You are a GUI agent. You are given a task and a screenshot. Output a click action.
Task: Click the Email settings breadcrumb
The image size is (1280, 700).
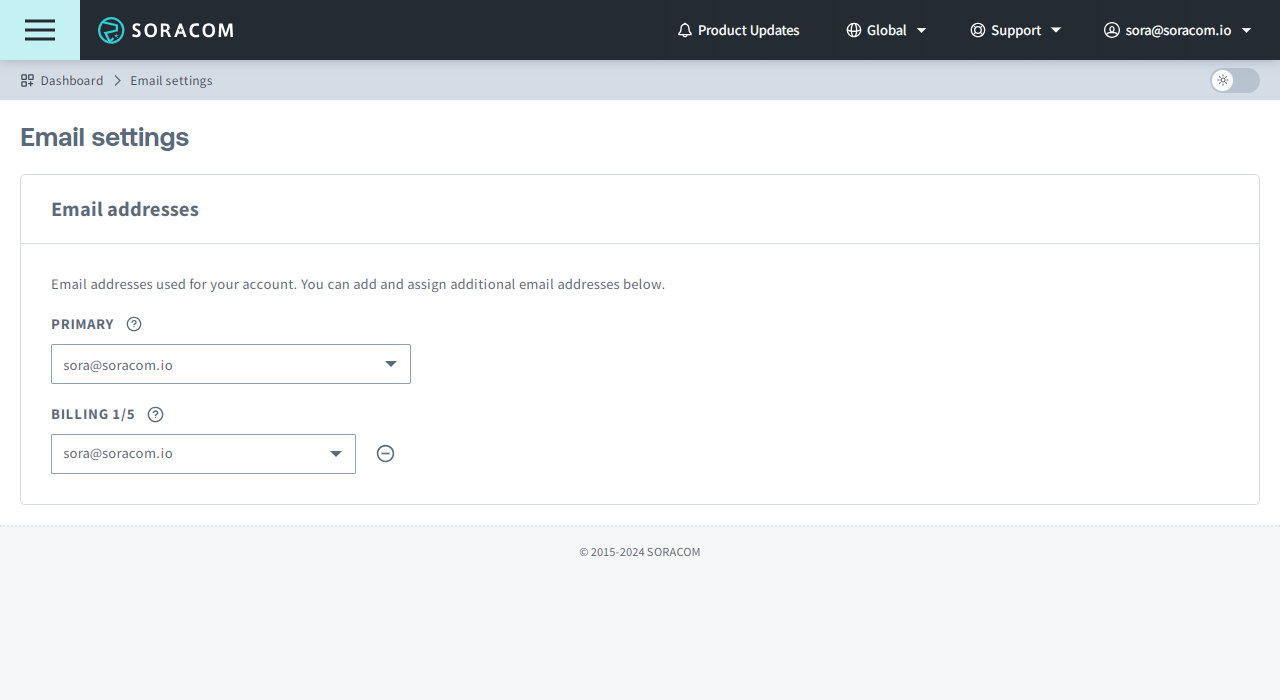(x=171, y=80)
